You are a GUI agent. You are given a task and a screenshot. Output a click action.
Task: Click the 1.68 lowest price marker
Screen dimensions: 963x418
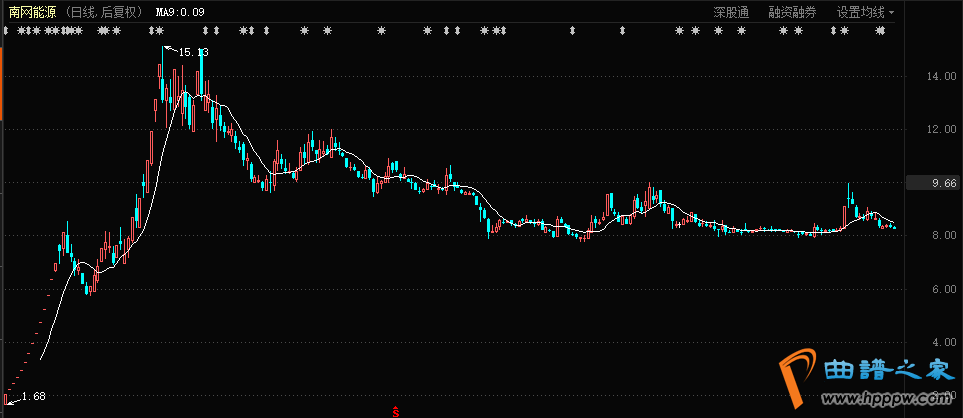(33, 396)
